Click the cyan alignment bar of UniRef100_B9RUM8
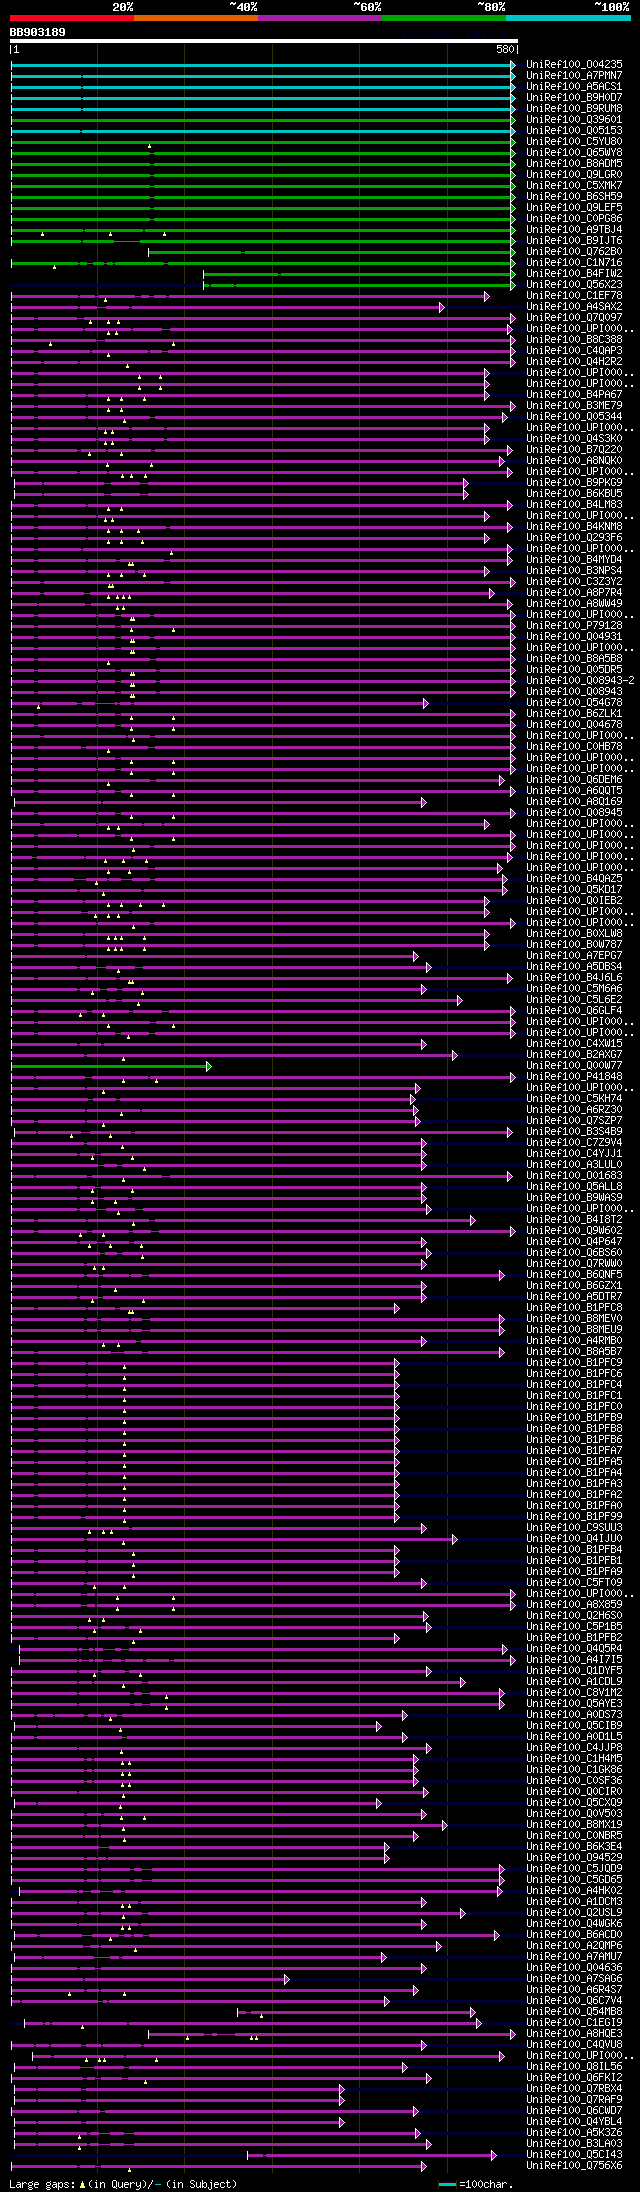 coord(263,109)
